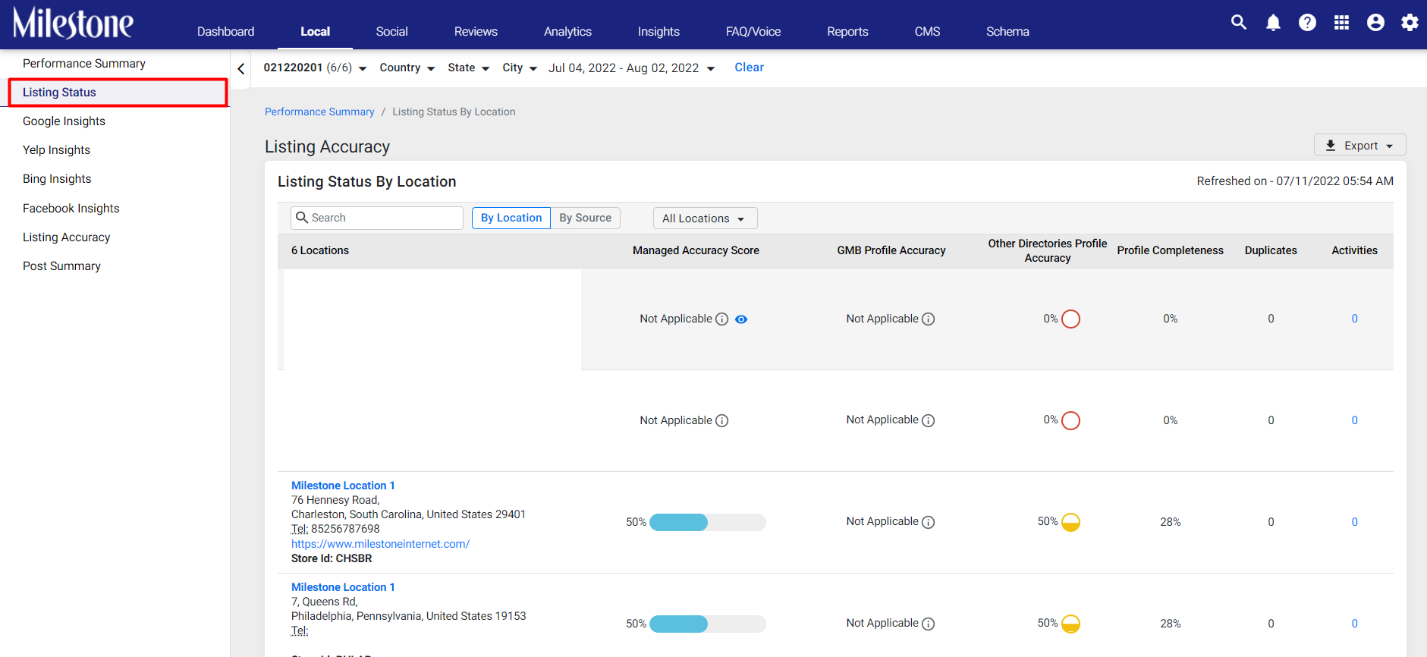Click Philadelphia row's 50% managed accuracy bar

pos(707,624)
